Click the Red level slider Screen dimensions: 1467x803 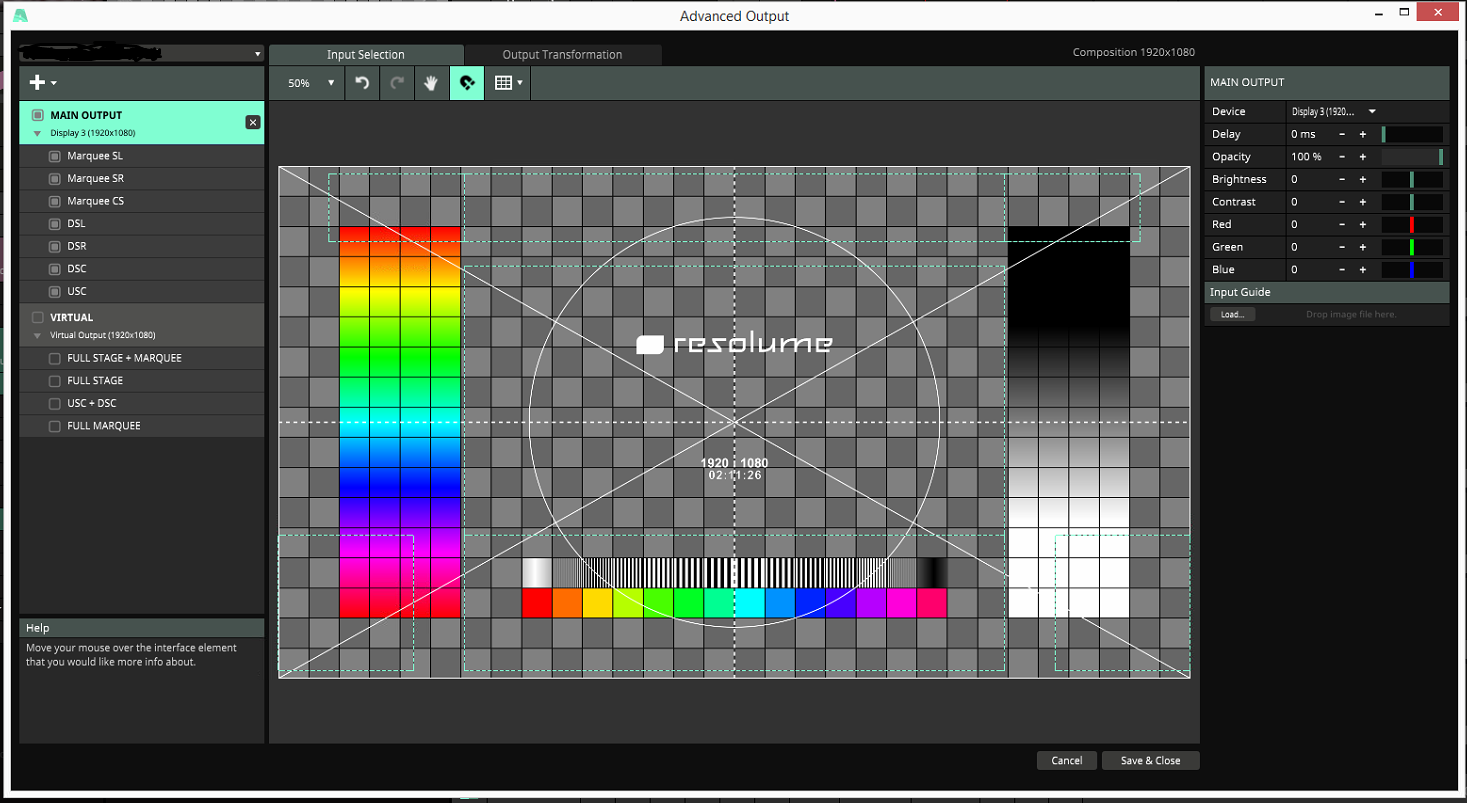1411,225
